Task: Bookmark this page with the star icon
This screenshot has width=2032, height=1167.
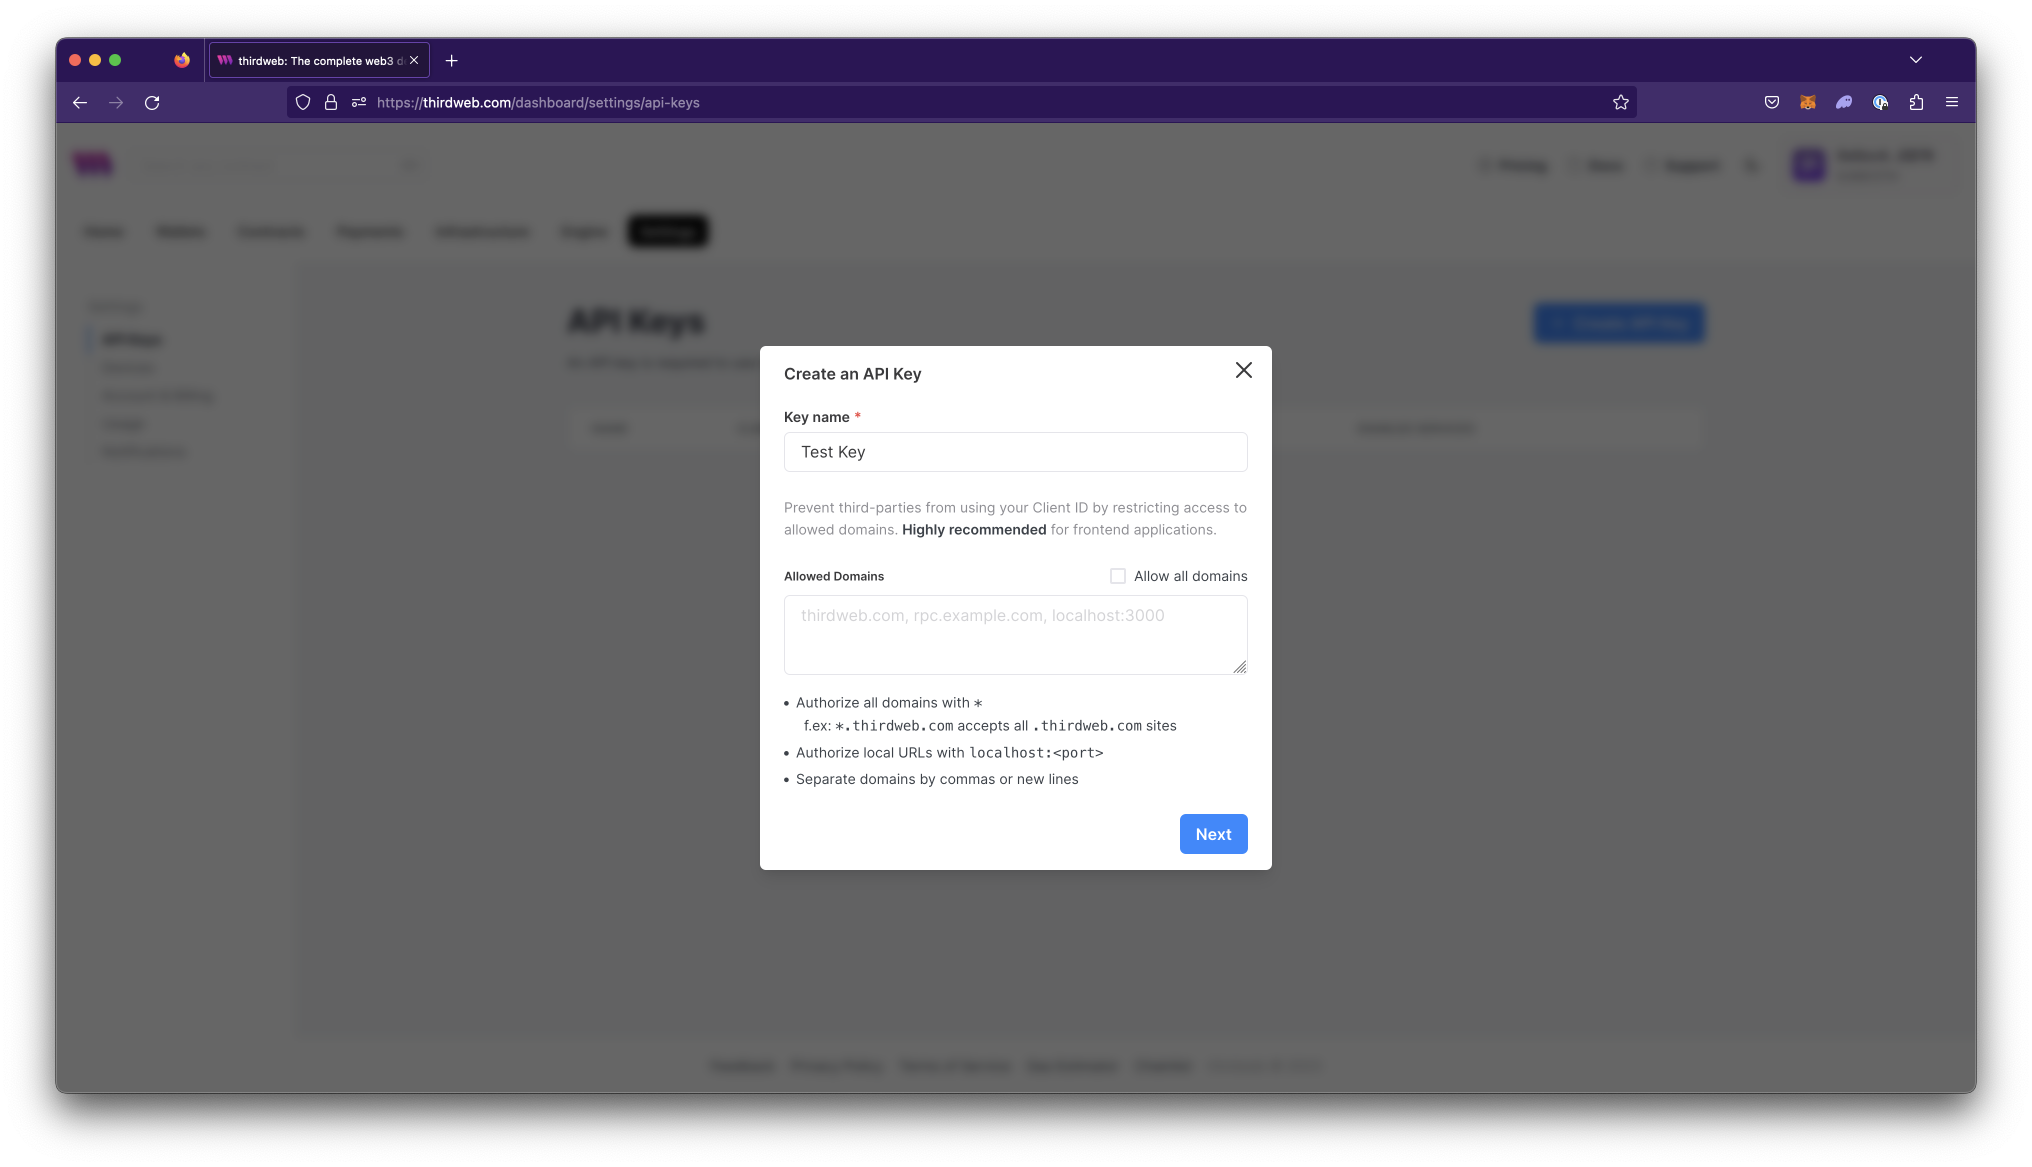Action: point(1621,102)
